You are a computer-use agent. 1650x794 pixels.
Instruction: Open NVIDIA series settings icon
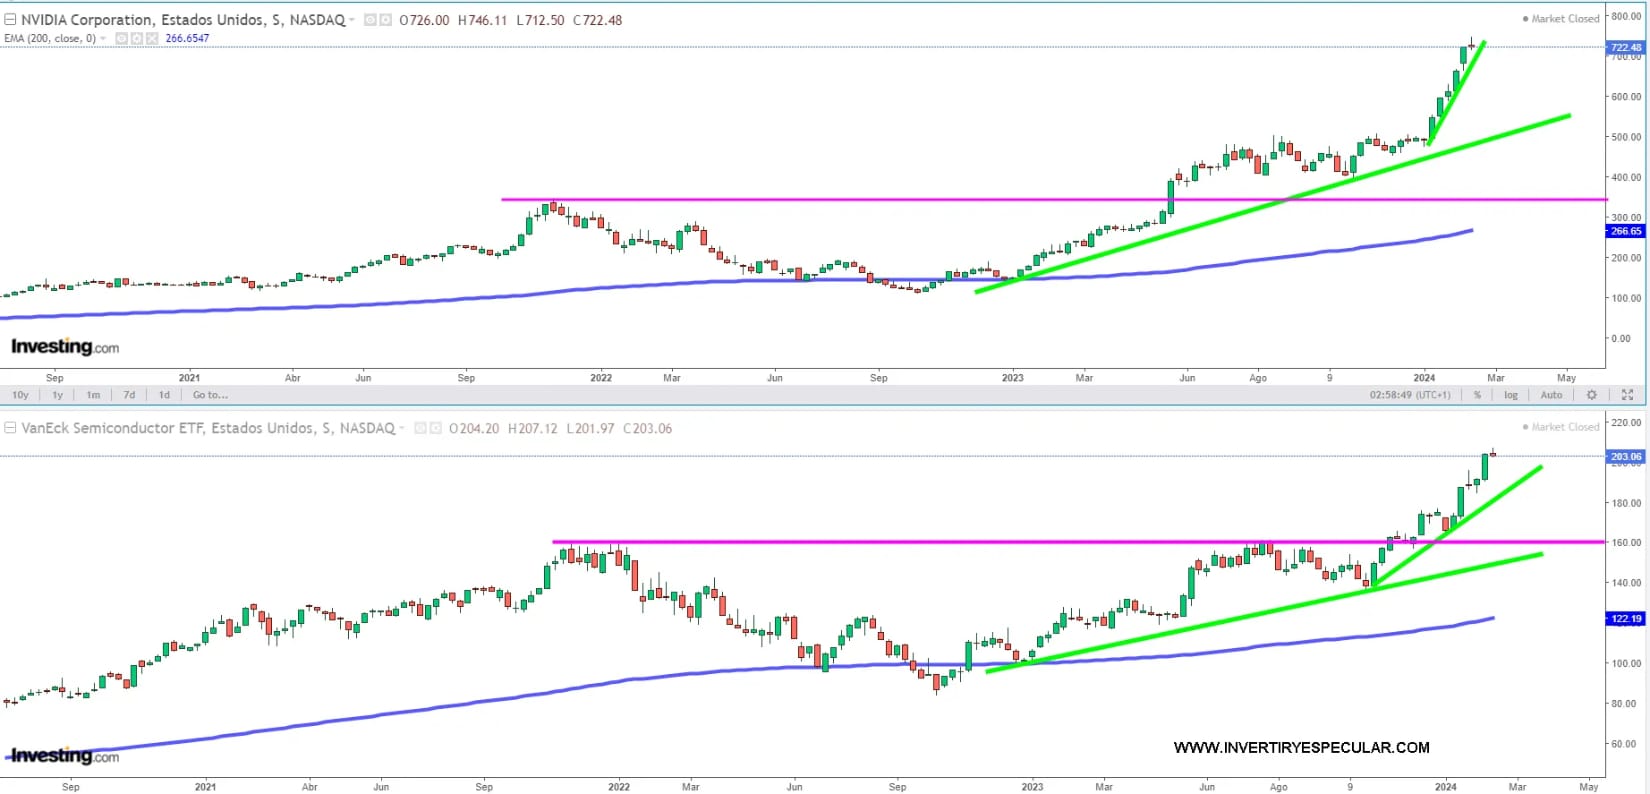click(x=385, y=20)
